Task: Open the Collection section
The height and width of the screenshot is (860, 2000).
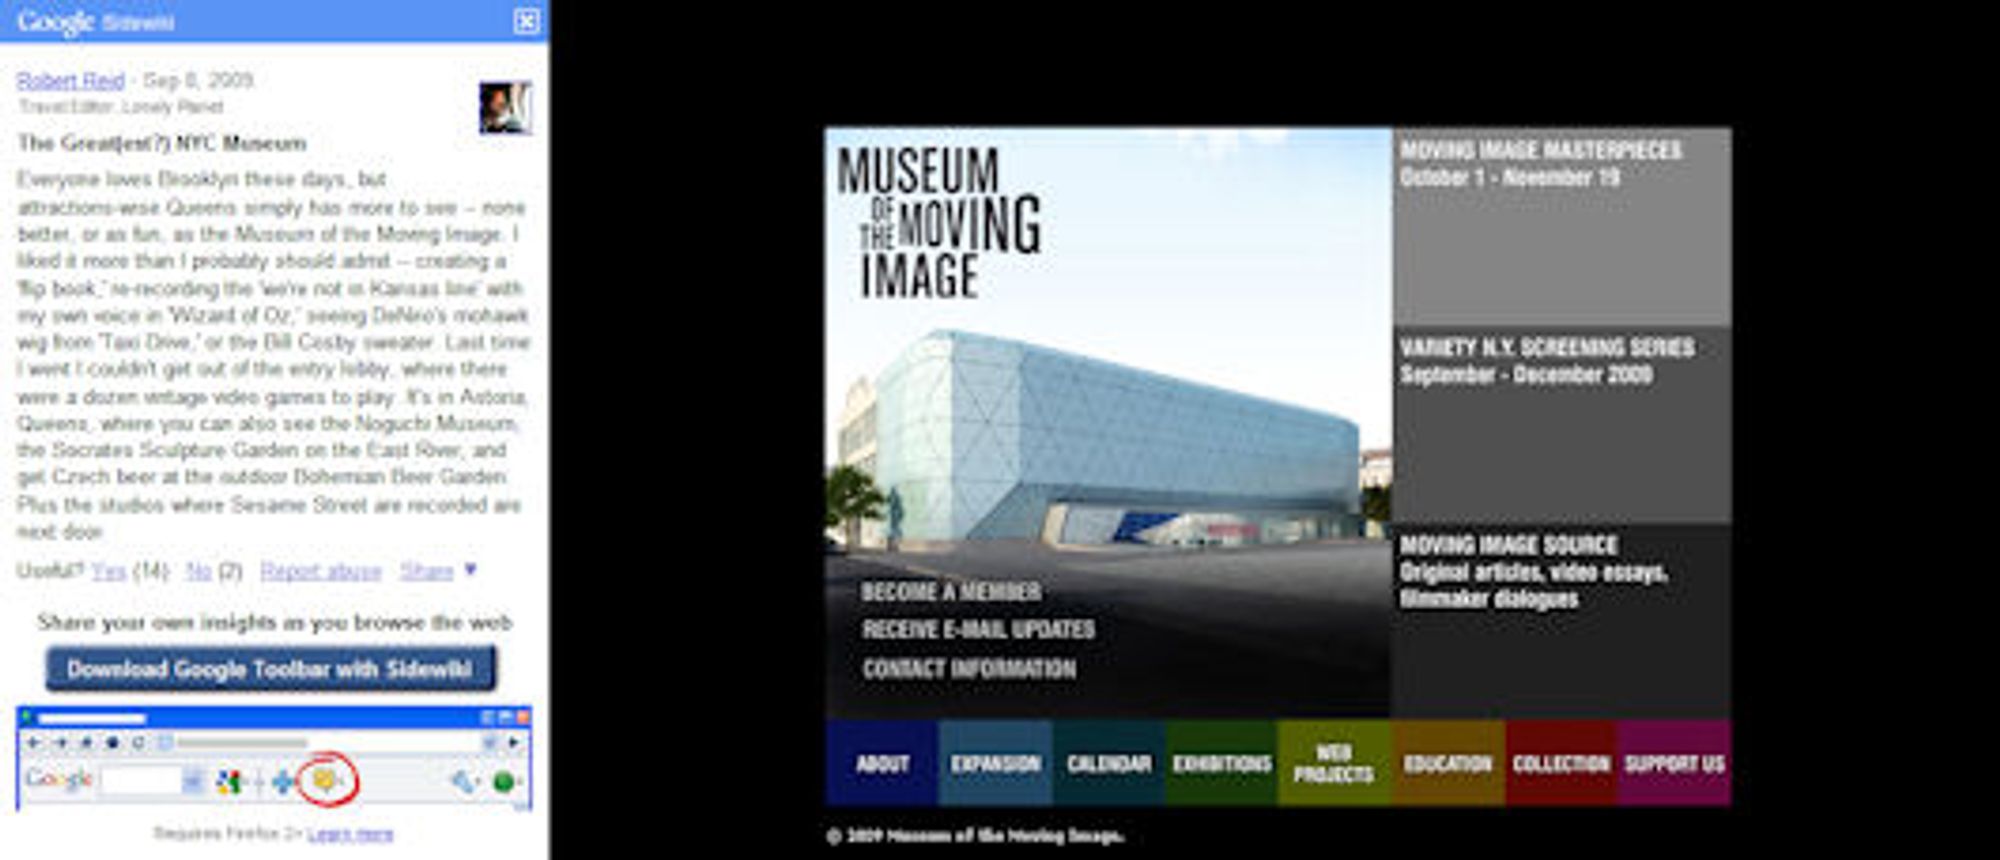Action: [x=1561, y=763]
